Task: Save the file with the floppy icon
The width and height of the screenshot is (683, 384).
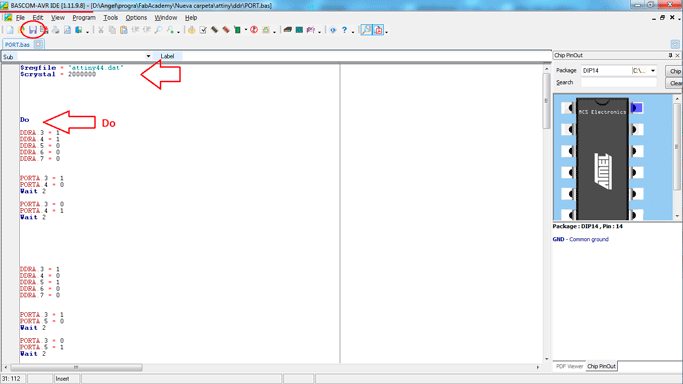Action: coord(33,30)
